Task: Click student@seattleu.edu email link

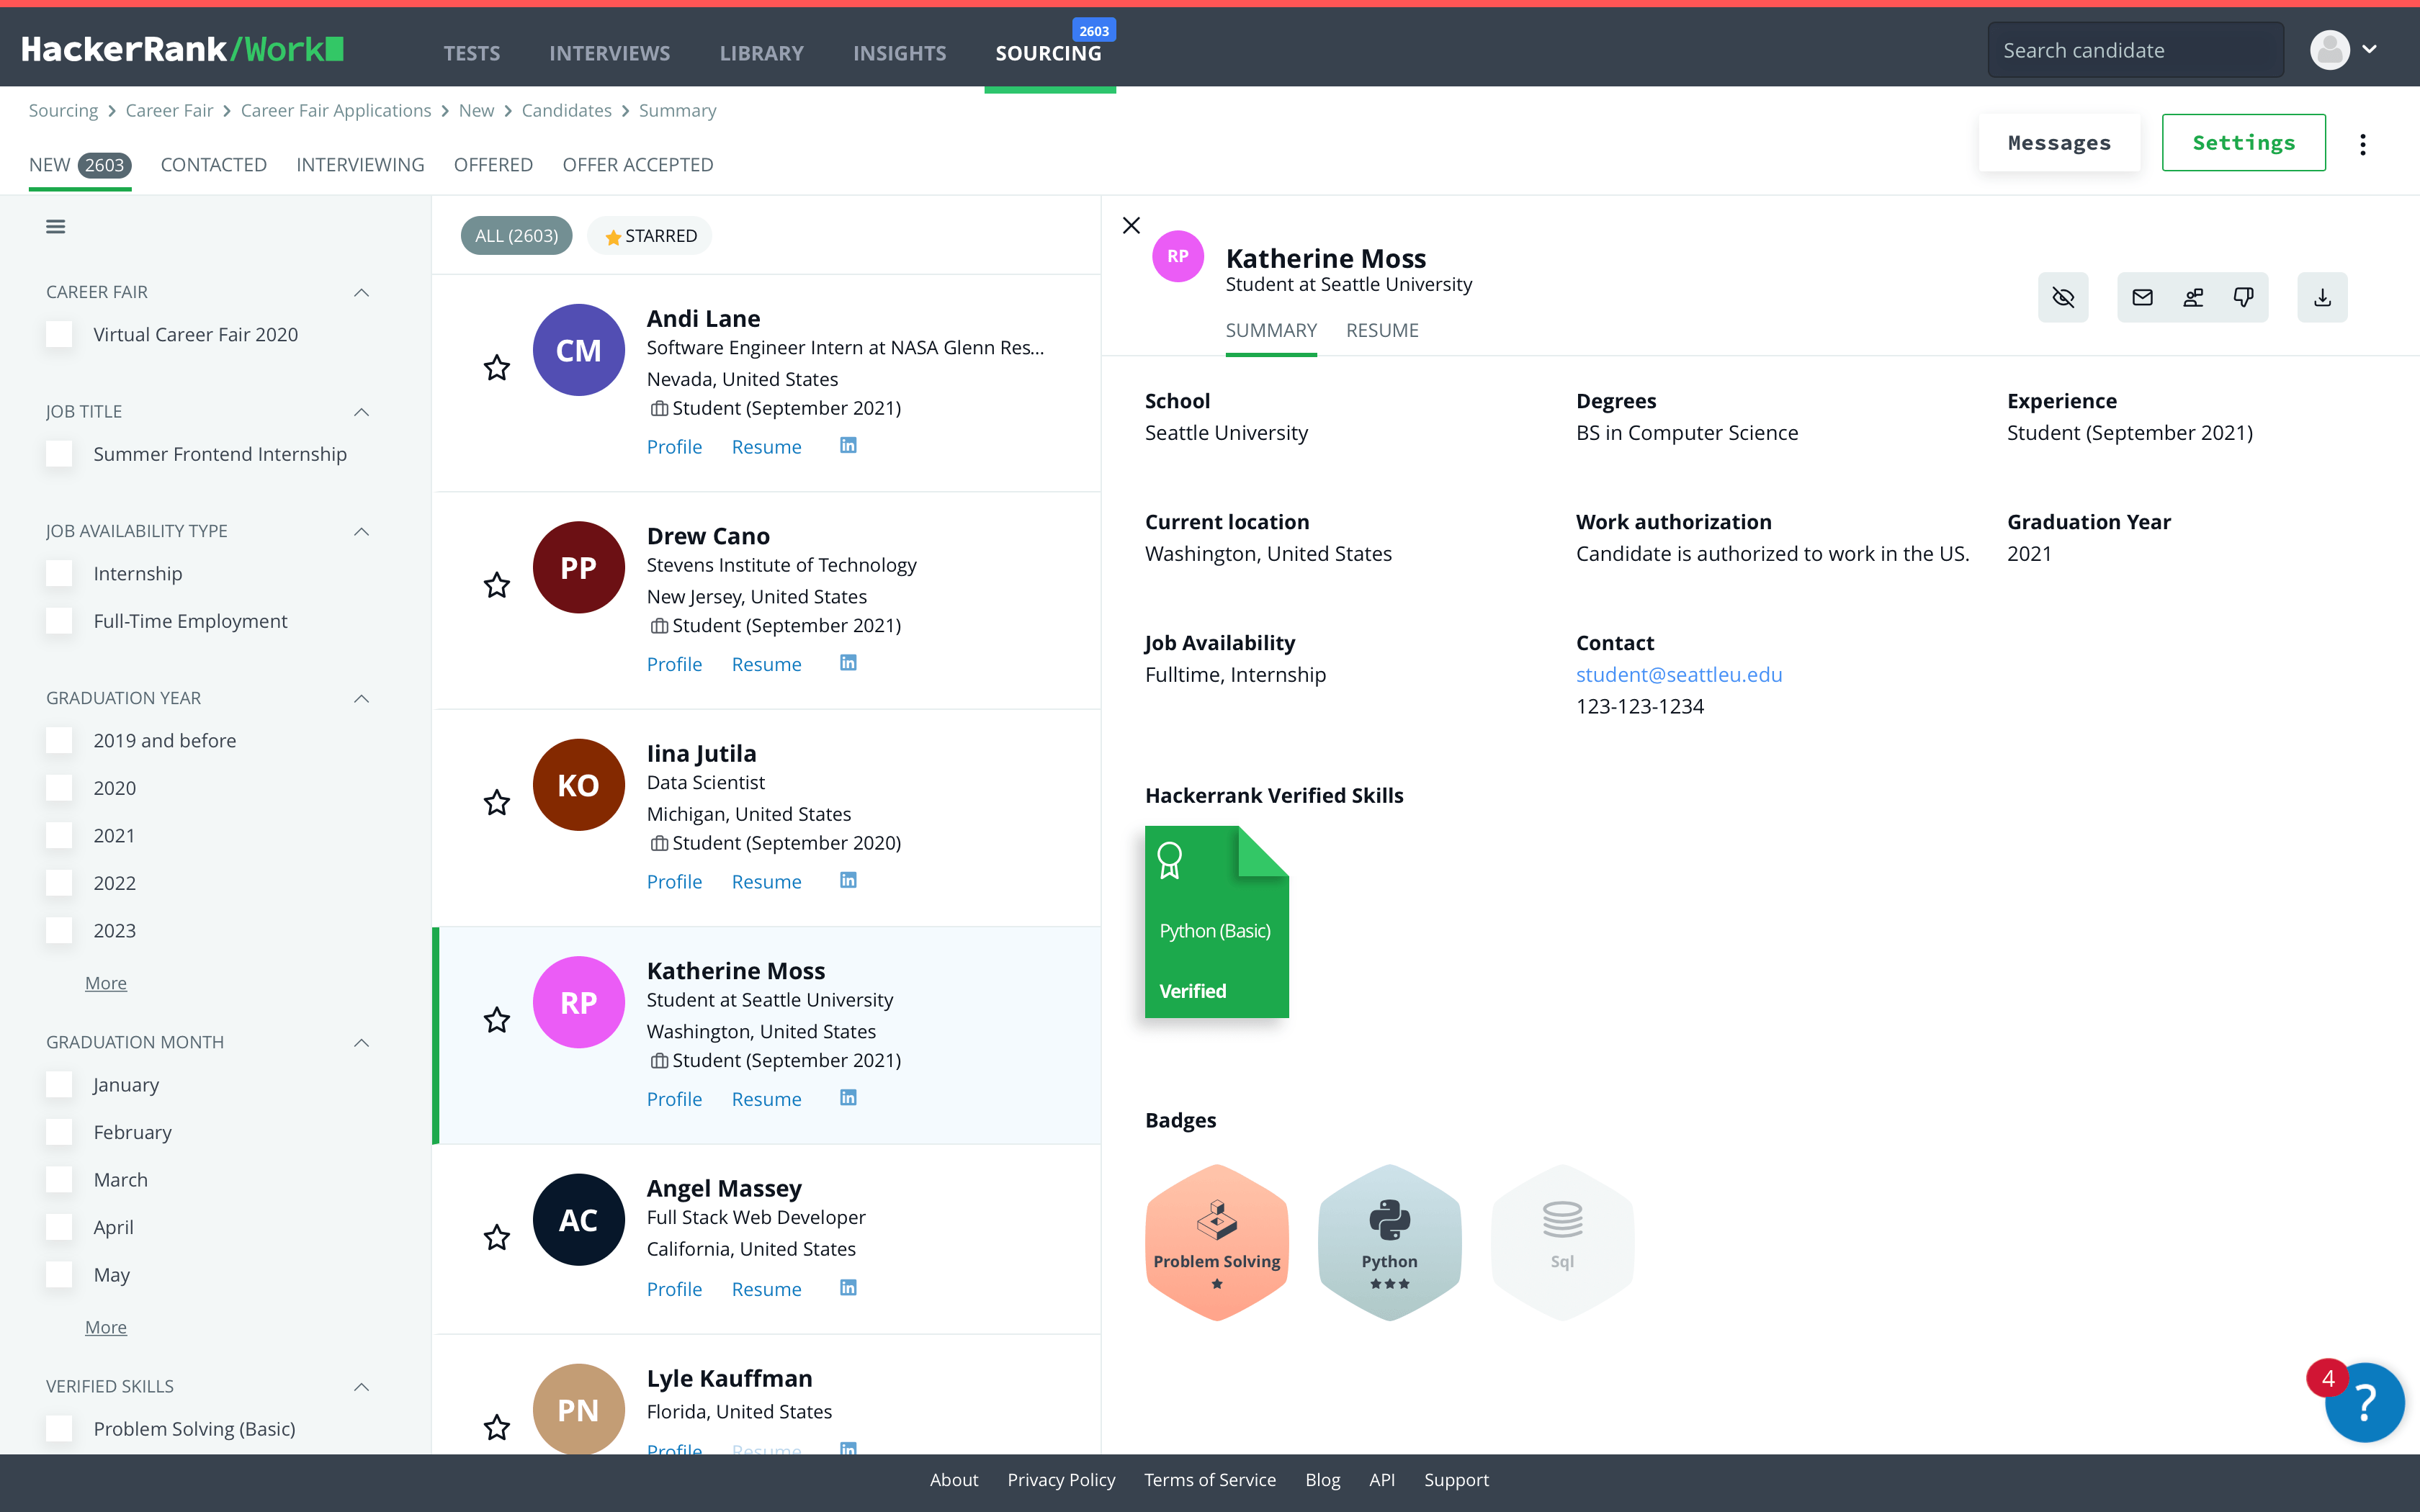Action: tap(1679, 675)
